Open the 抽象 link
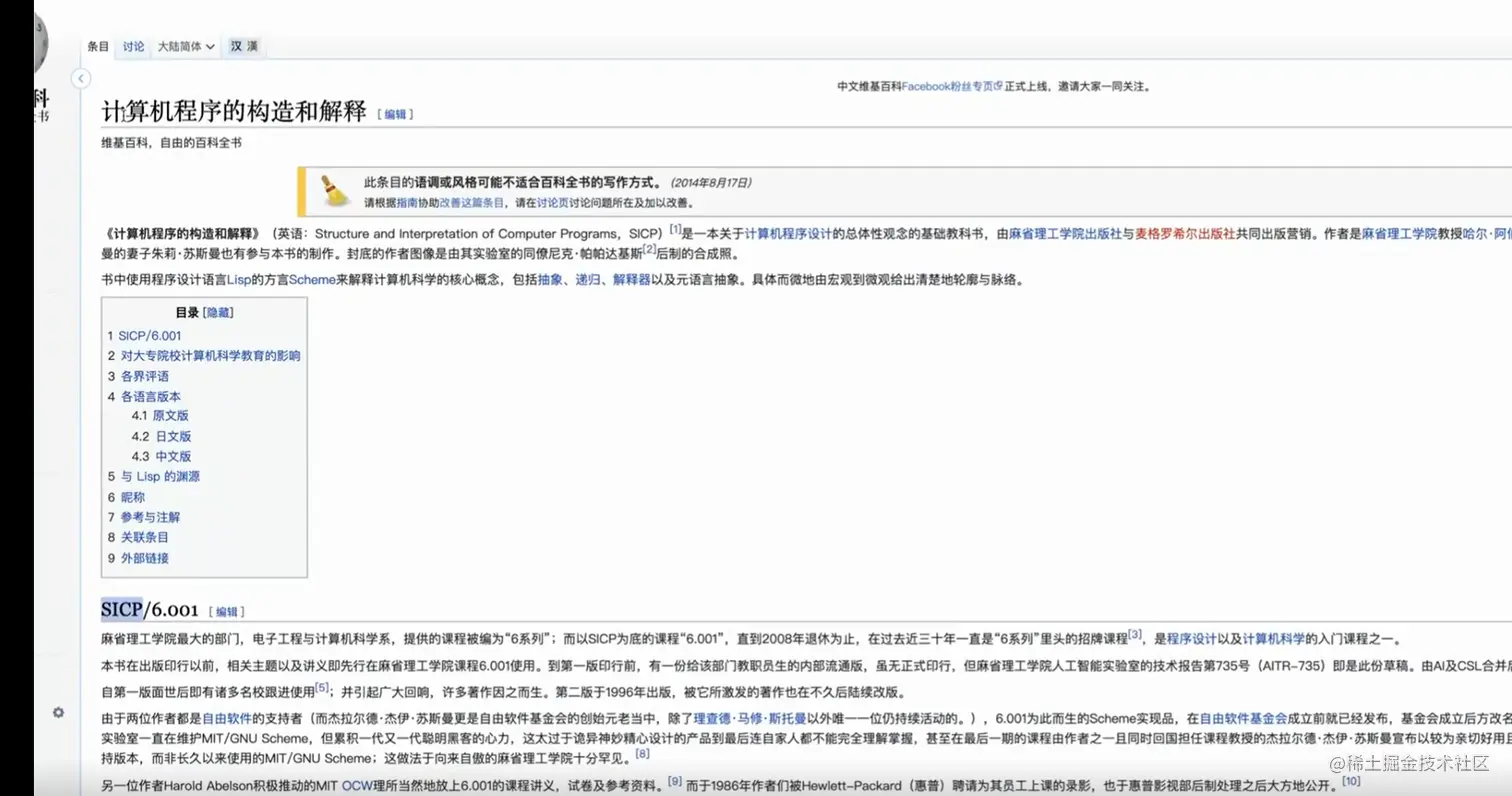This screenshot has width=1512, height=796. click(x=550, y=280)
